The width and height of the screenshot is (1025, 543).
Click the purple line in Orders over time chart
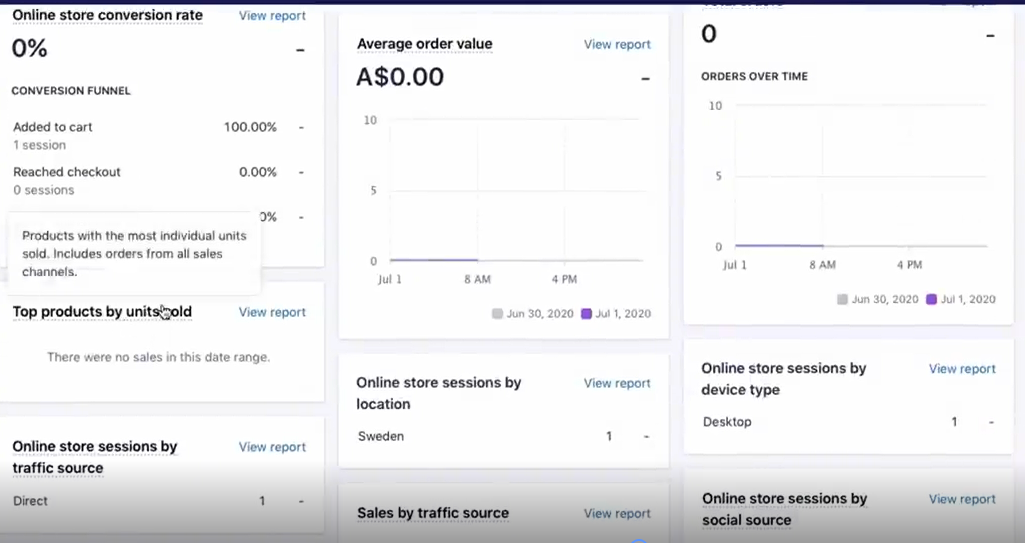pyautogui.click(x=779, y=246)
